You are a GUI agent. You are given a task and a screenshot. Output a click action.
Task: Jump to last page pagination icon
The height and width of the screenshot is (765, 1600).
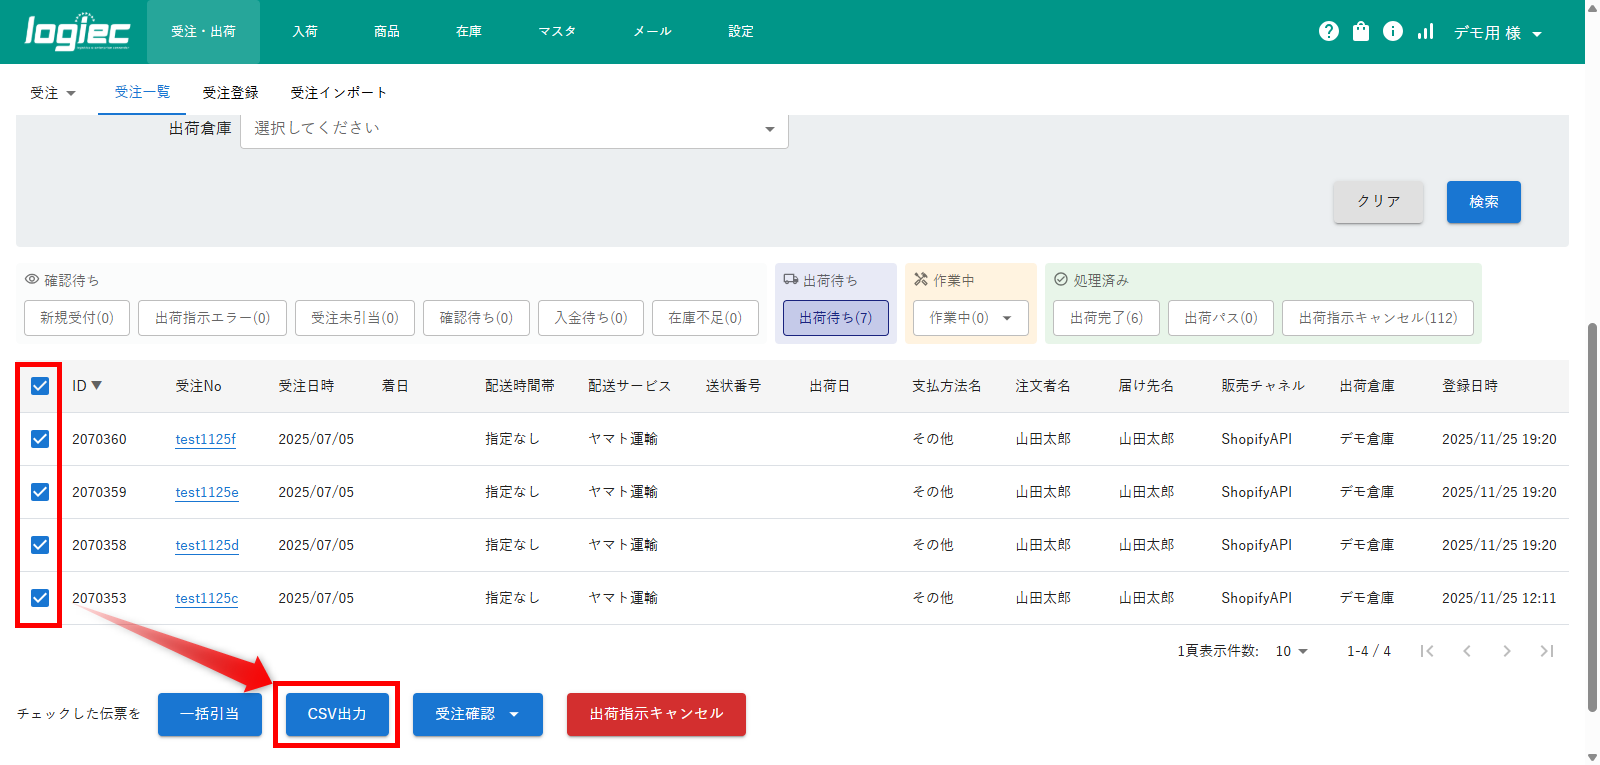1546,651
